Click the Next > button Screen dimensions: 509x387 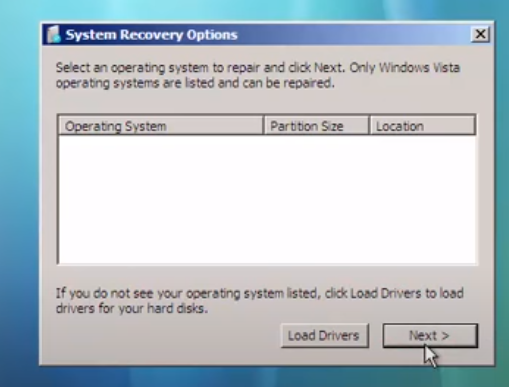pyautogui.click(x=430, y=335)
